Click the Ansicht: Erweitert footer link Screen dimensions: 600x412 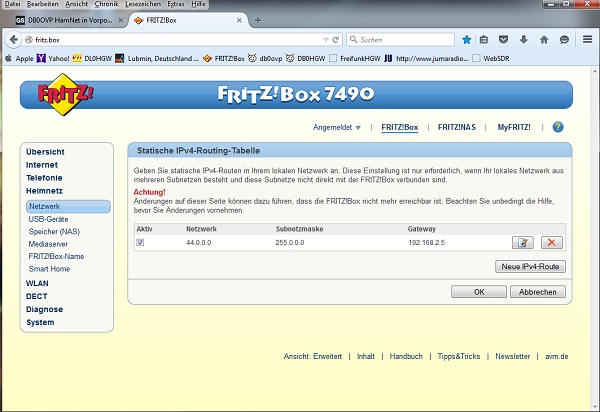click(313, 357)
